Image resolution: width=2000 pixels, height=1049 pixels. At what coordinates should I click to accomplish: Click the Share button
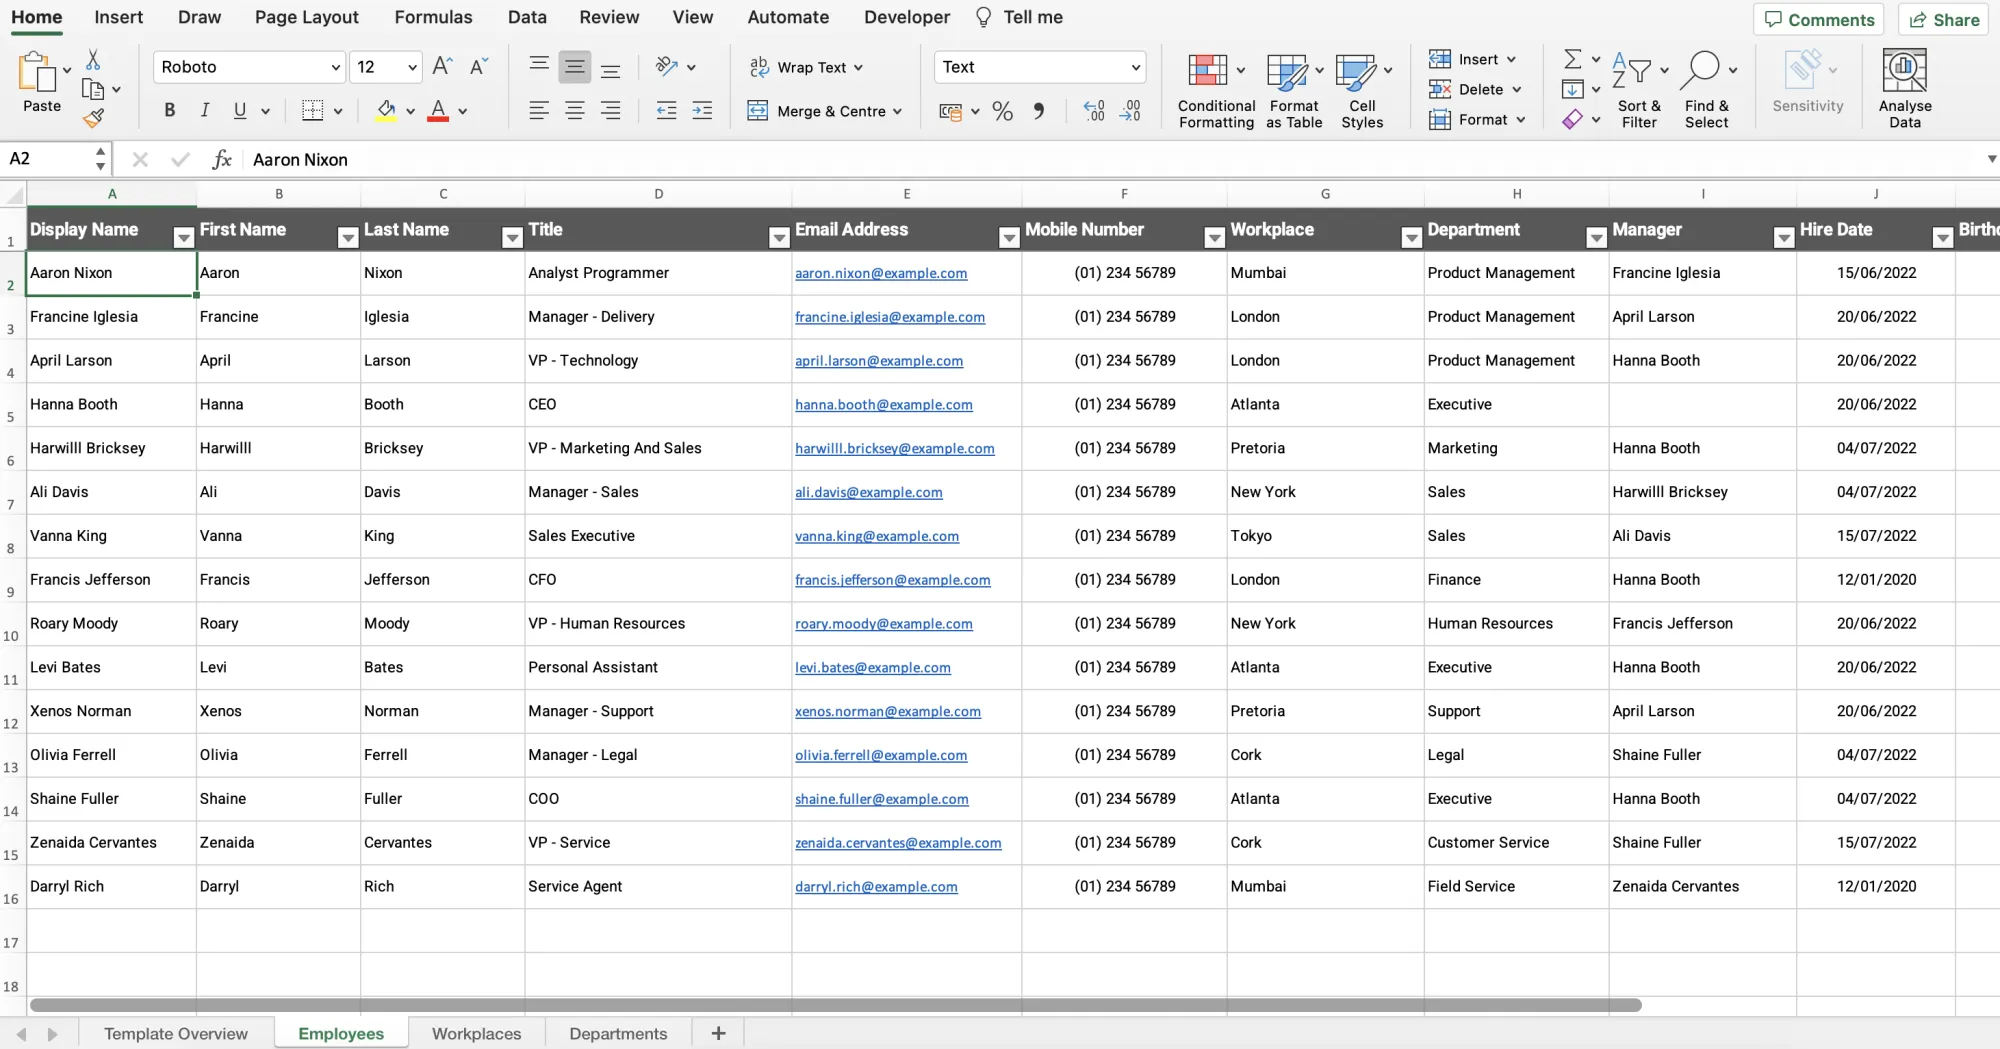point(1941,19)
